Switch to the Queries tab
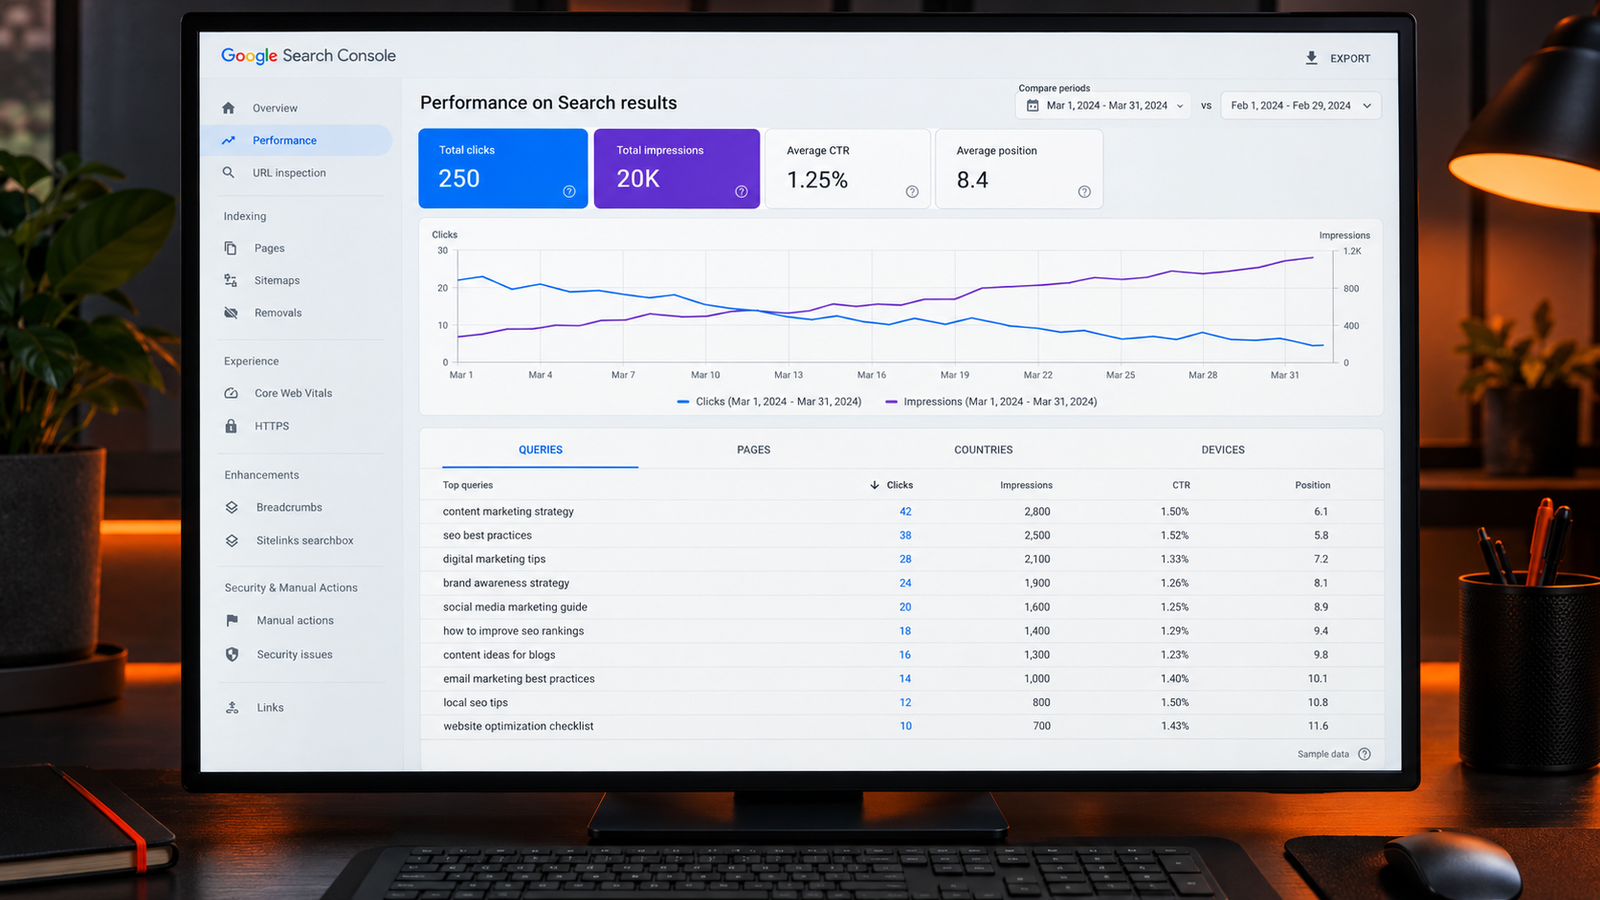 click(x=540, y=450)
